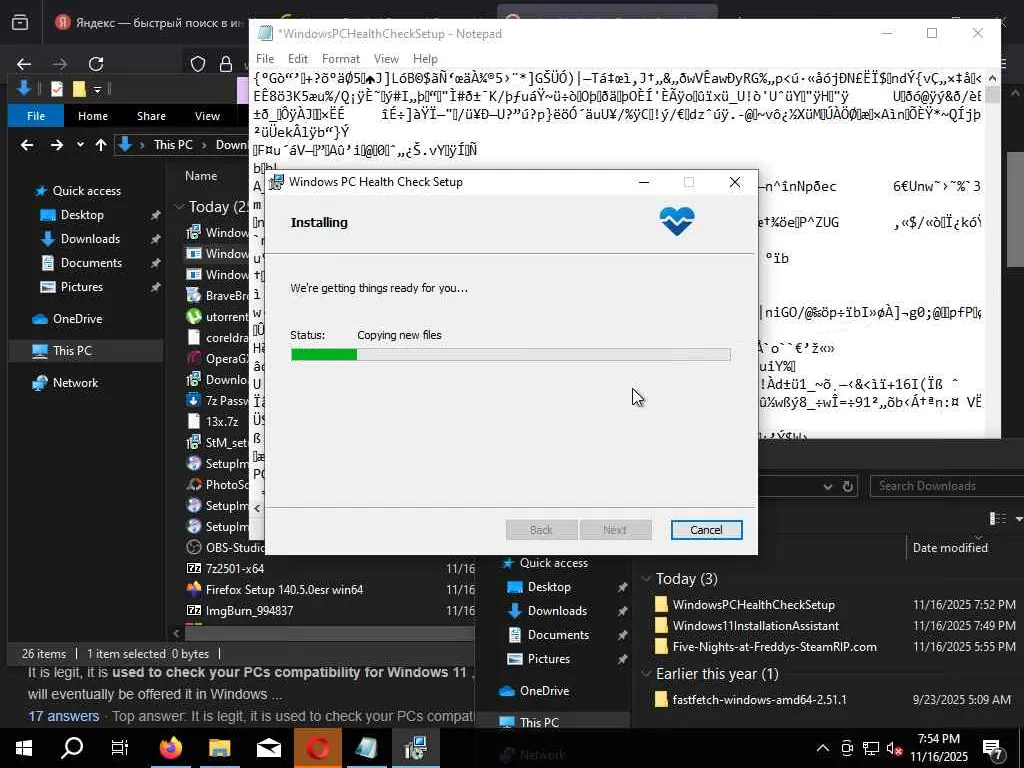The width and height of the screenshot is (1024, 768).
Task: Open Desktop in left navigation pane
Action: click(x=82, y=215)
